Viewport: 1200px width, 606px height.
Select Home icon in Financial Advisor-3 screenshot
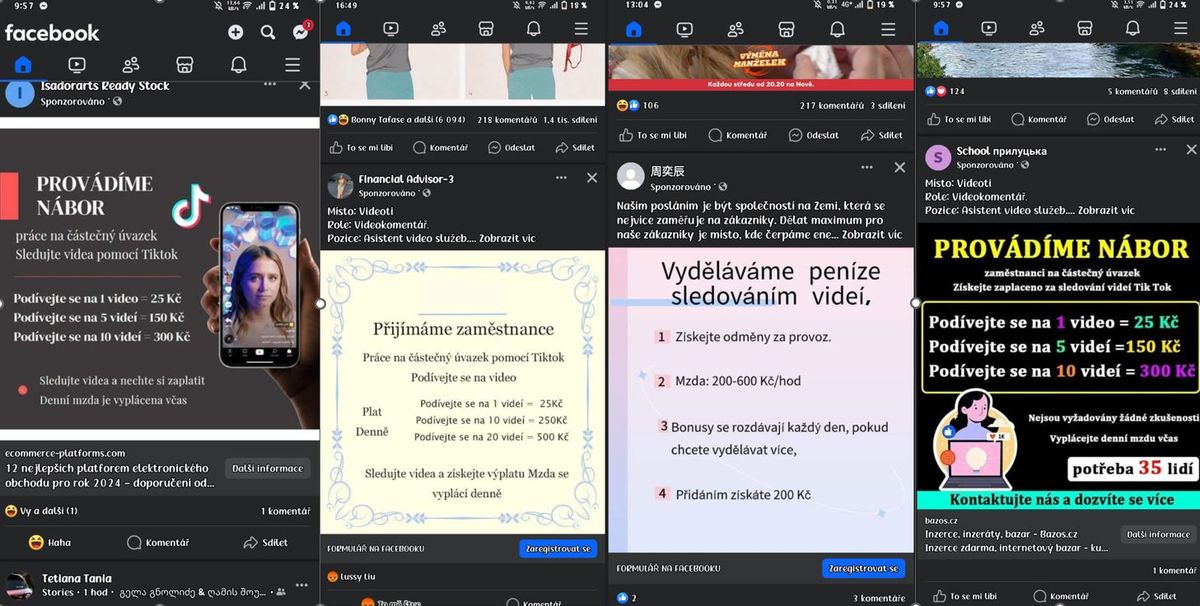tap(343, 29)
